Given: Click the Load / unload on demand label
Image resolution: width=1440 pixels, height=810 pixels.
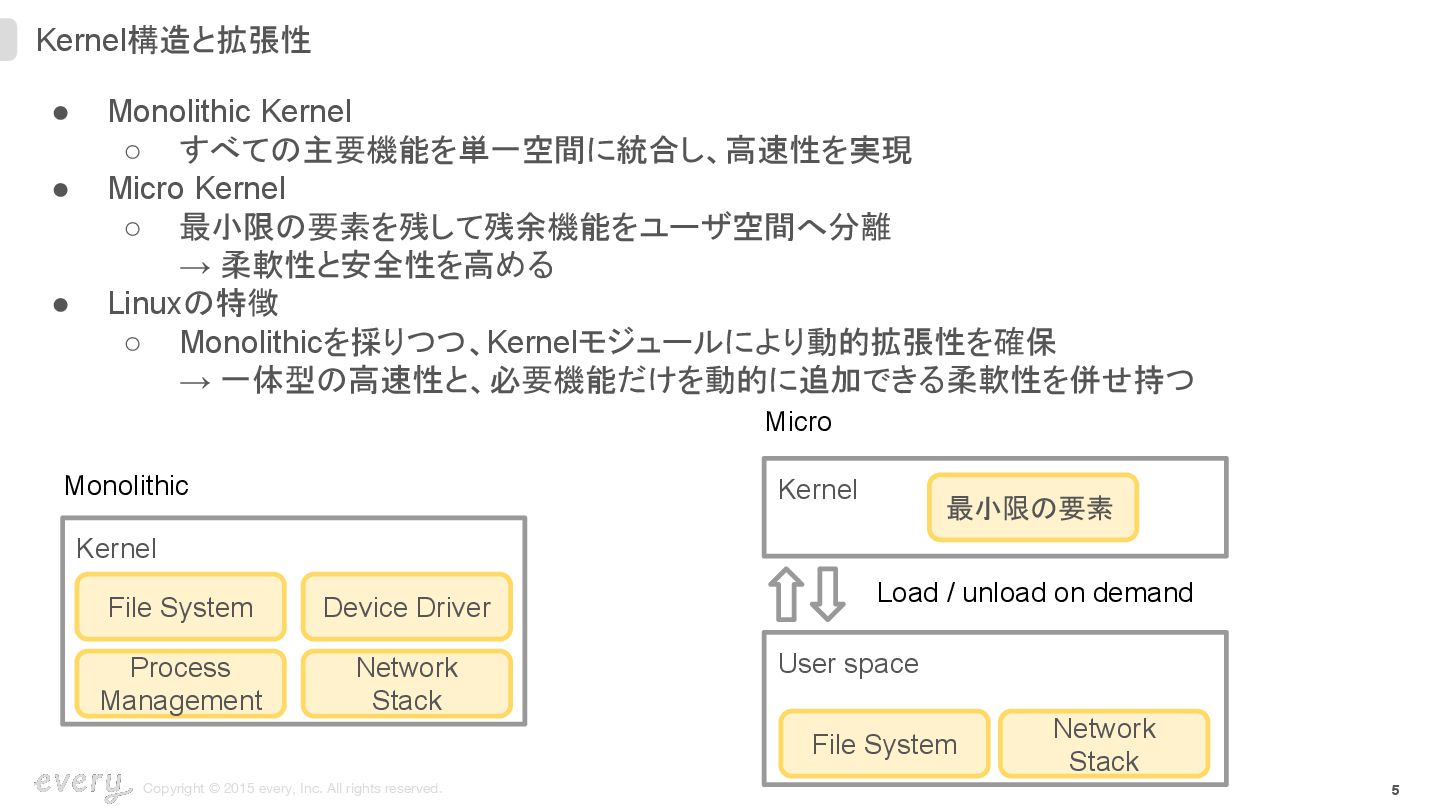Looking at the screenshot, I should tap(1035, 593).
